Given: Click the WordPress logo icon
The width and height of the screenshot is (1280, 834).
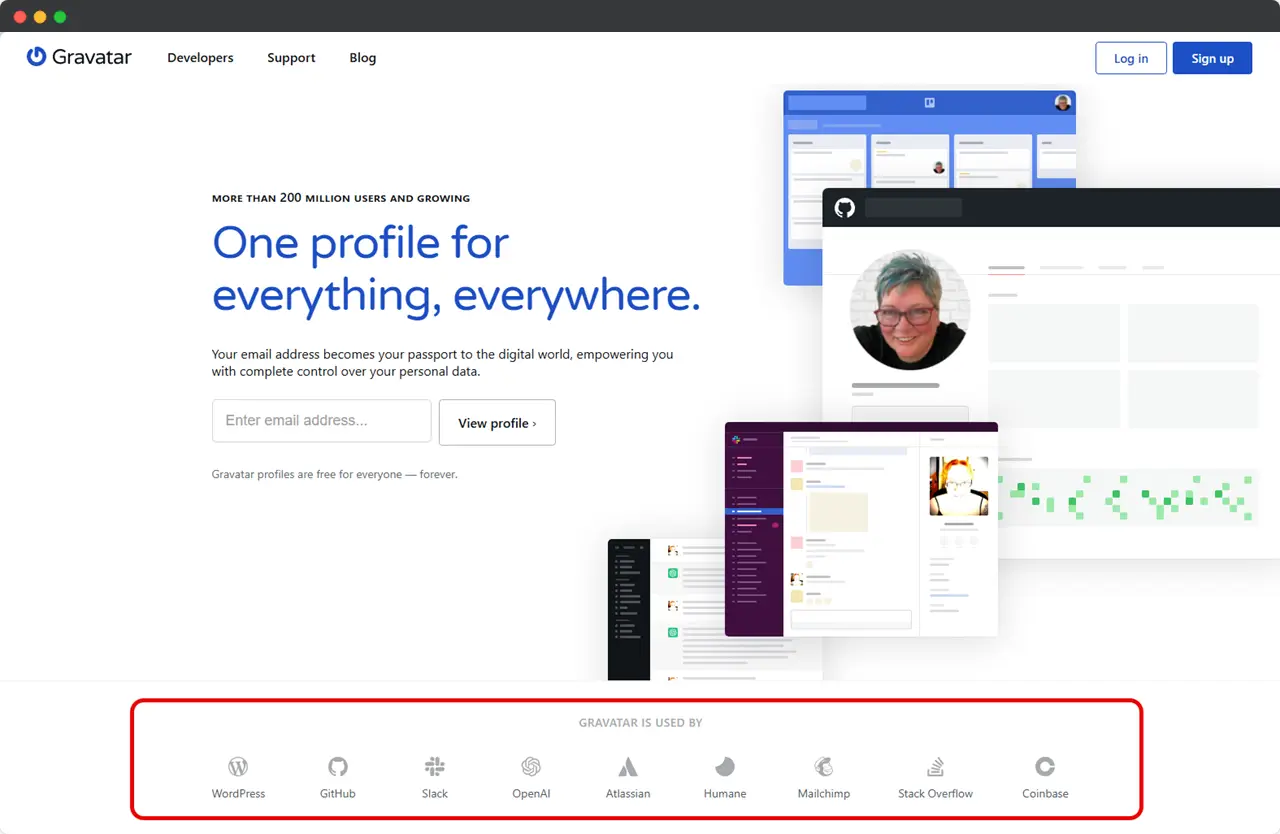Looking at the screenshot, I should coord(238,767).
